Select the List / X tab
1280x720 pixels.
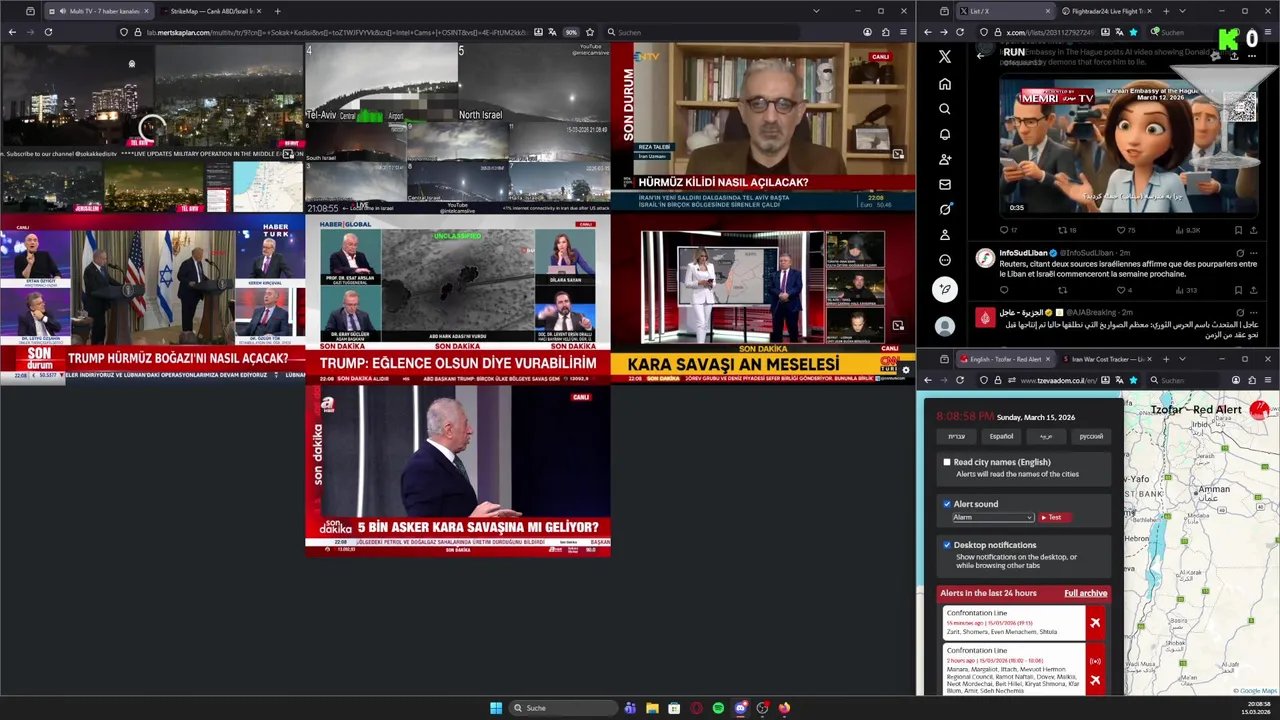click(1005, 11)
